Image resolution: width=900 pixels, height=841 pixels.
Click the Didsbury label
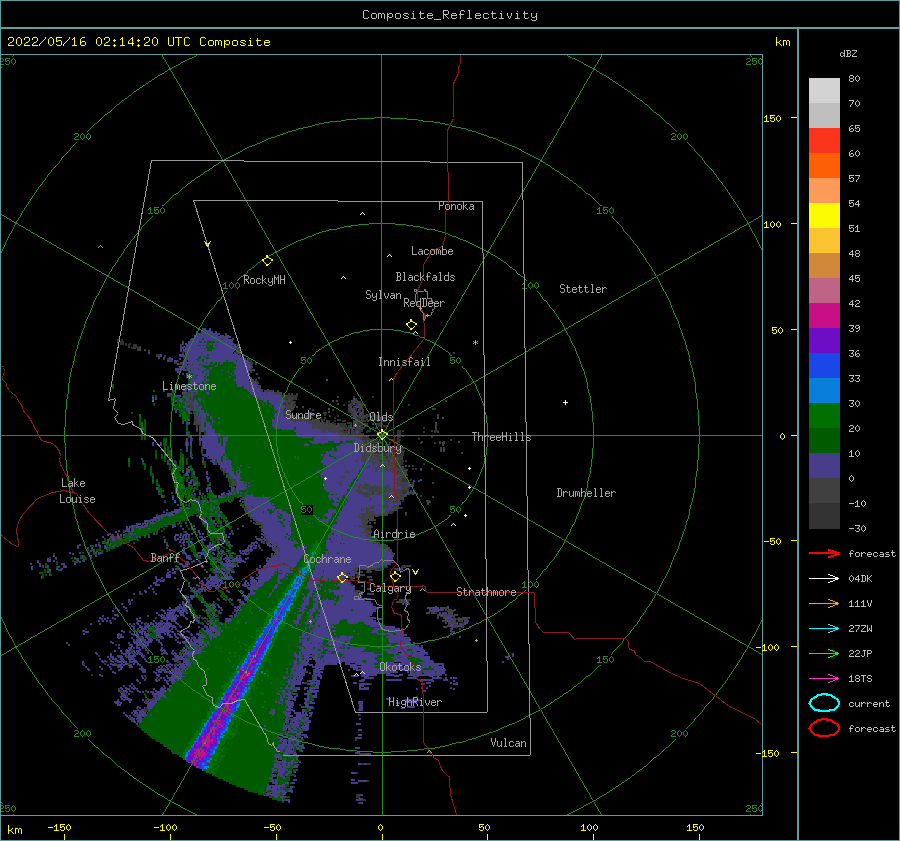pos(378,448)
